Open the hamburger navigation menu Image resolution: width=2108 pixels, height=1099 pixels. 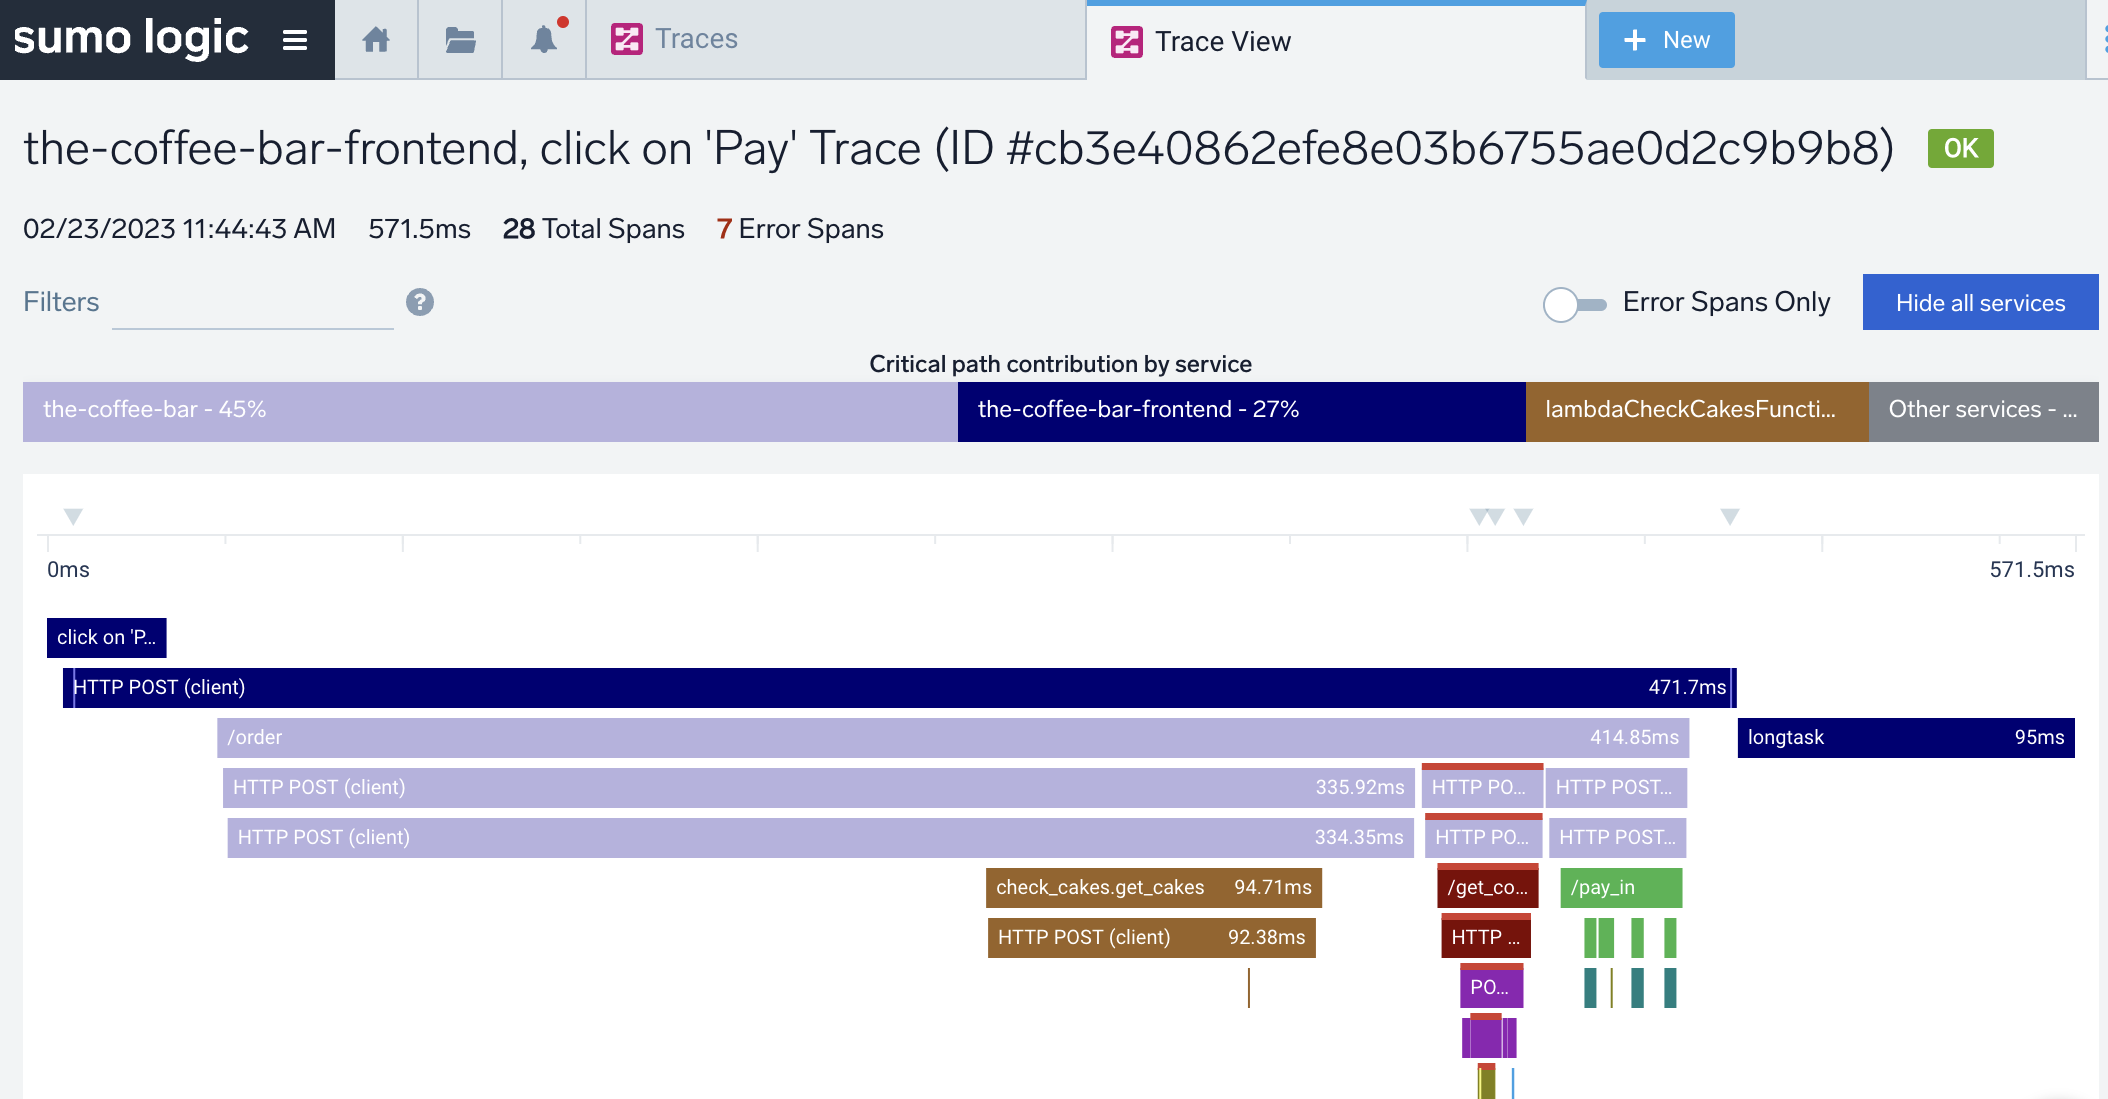294,40
